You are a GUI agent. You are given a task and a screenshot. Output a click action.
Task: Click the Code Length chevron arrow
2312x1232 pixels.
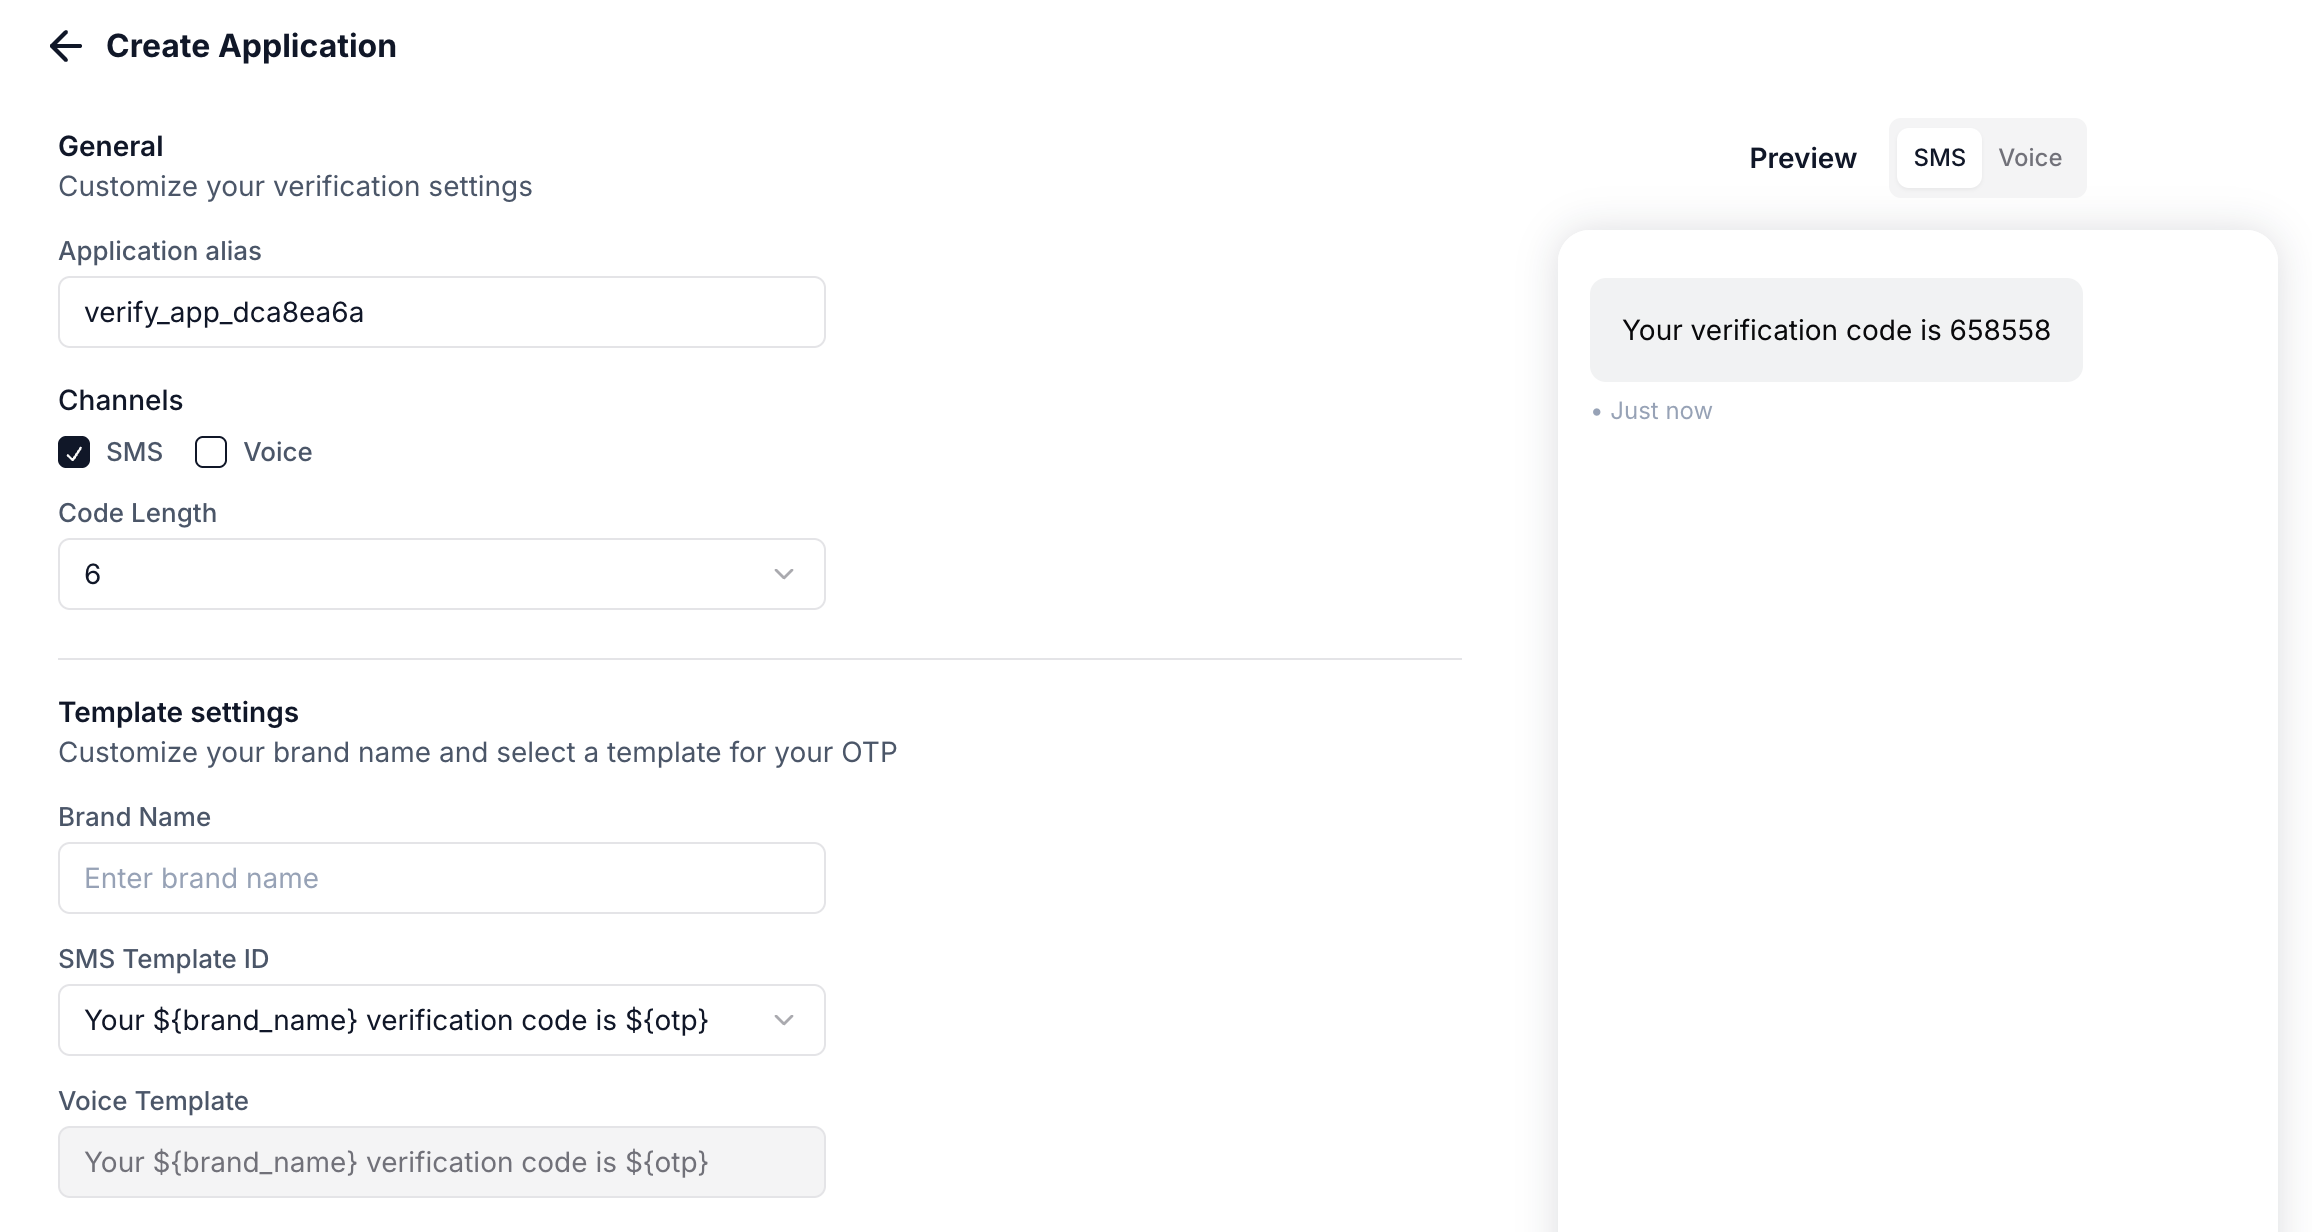point(783,574)
